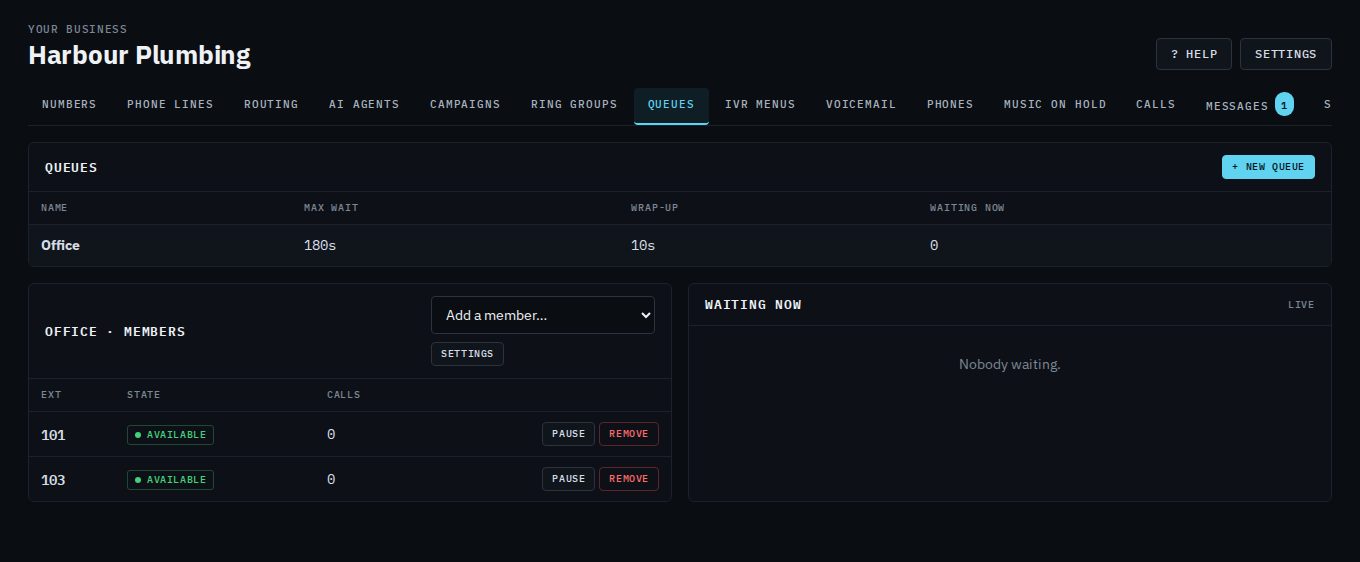Click Available status badge for 101
The width and height of the screenshot is (1360, 562).
click(170, 435)
